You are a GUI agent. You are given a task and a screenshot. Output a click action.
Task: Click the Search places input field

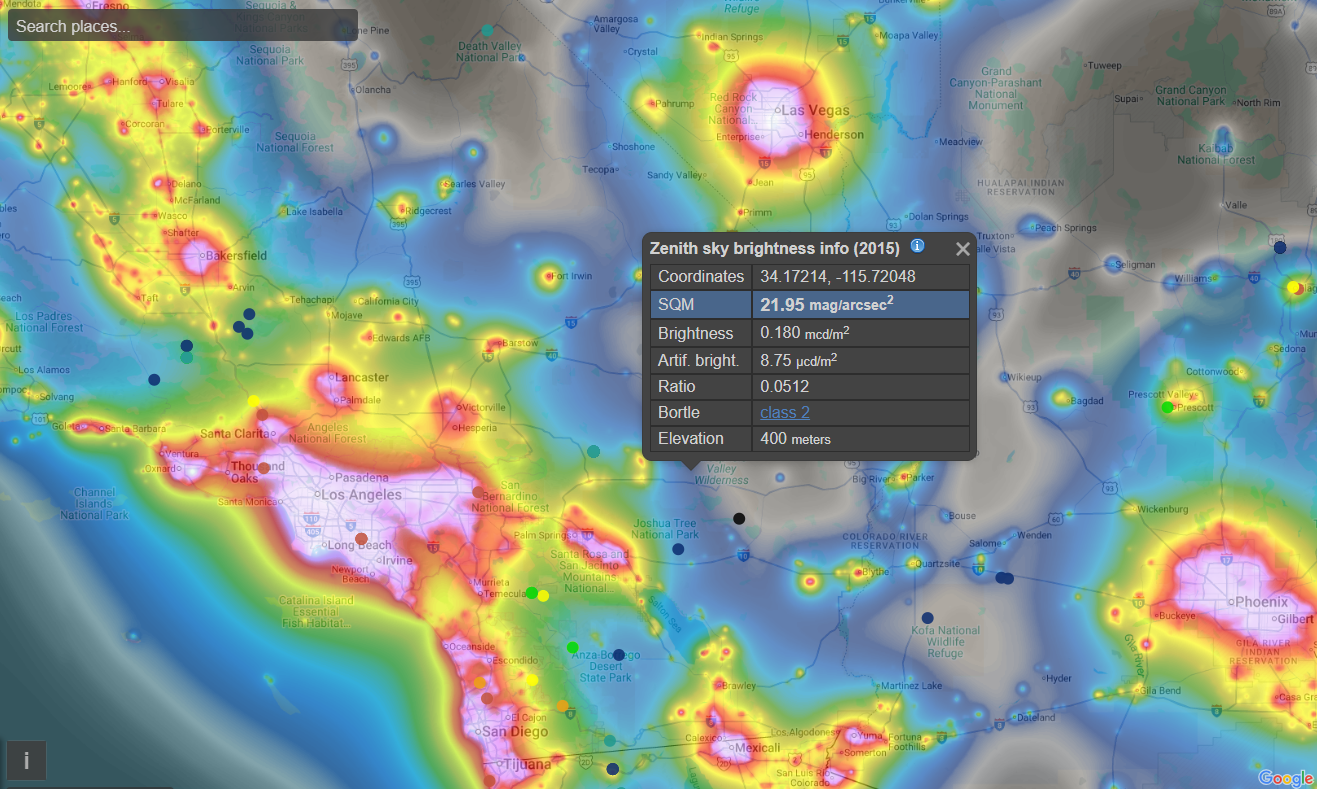click(x=183, y=25)
